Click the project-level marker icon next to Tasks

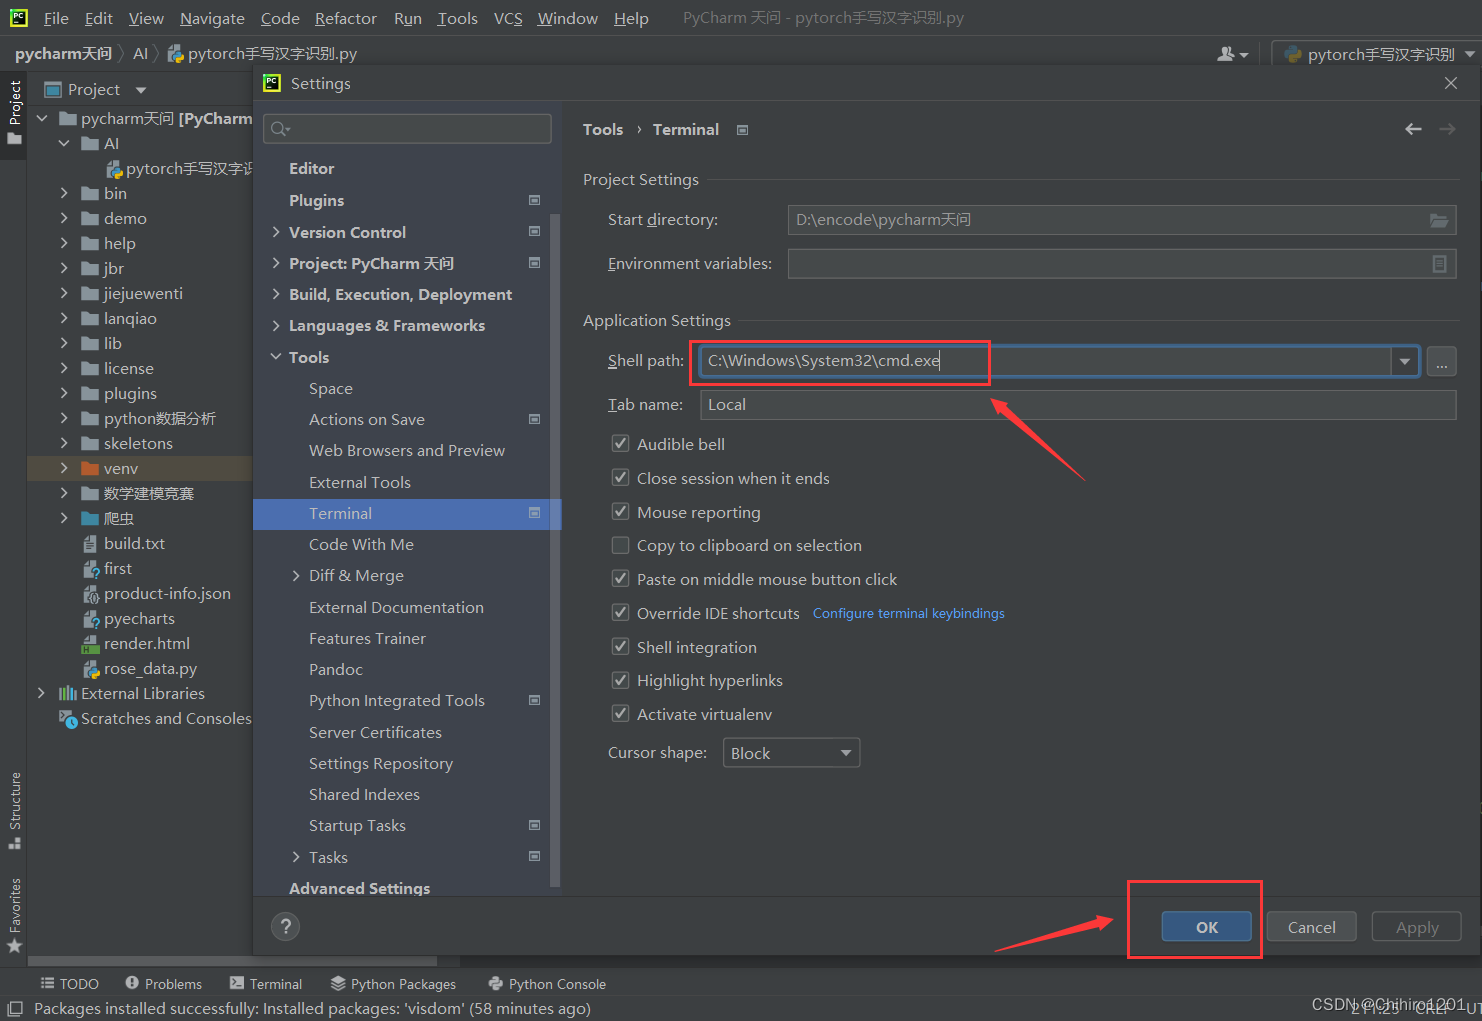coord(534,857)
